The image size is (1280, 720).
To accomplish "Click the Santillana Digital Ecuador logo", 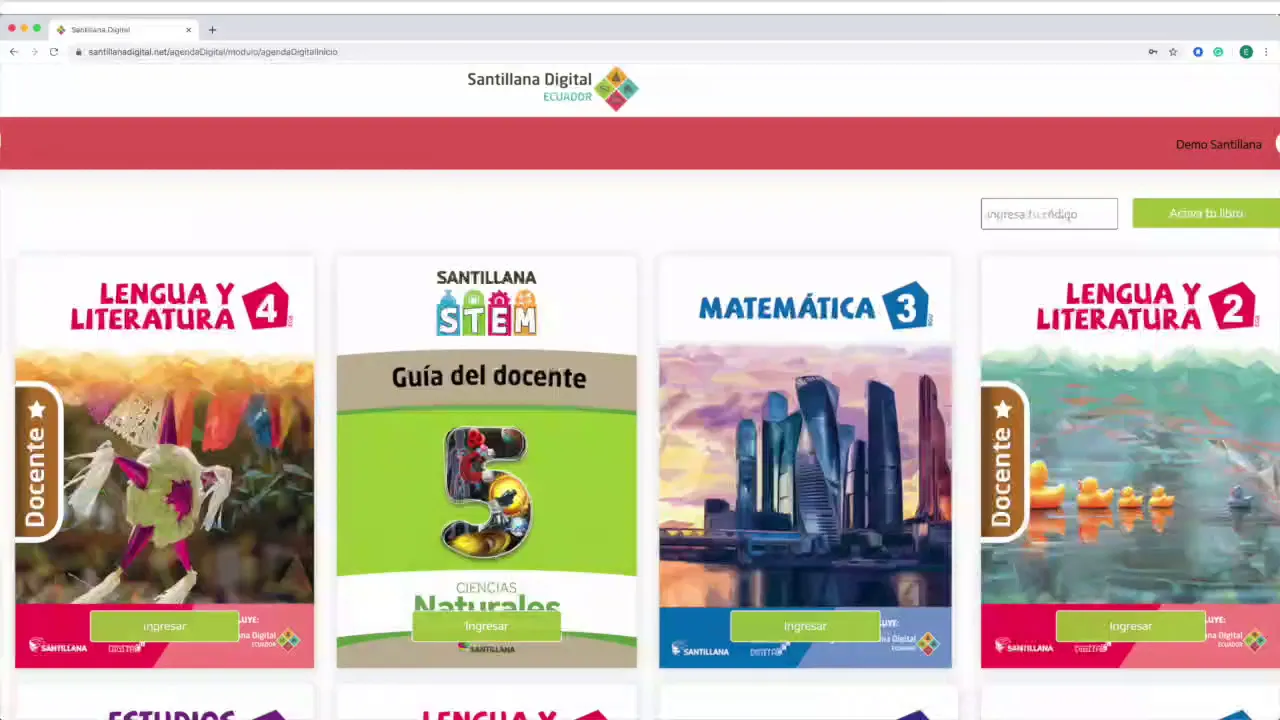I will tap(552, 88).
